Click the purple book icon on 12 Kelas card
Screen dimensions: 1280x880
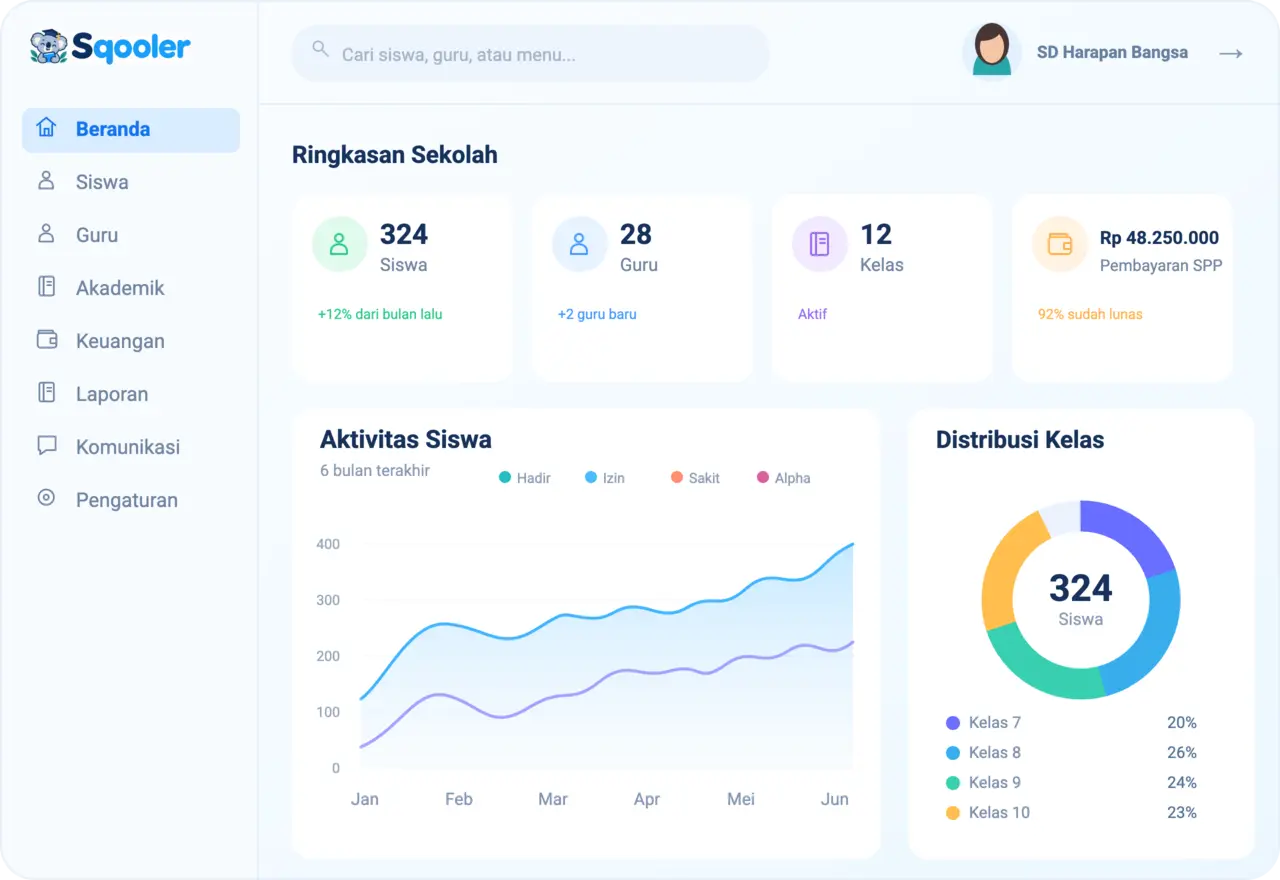pyautogui.click(x=819, y=244)
